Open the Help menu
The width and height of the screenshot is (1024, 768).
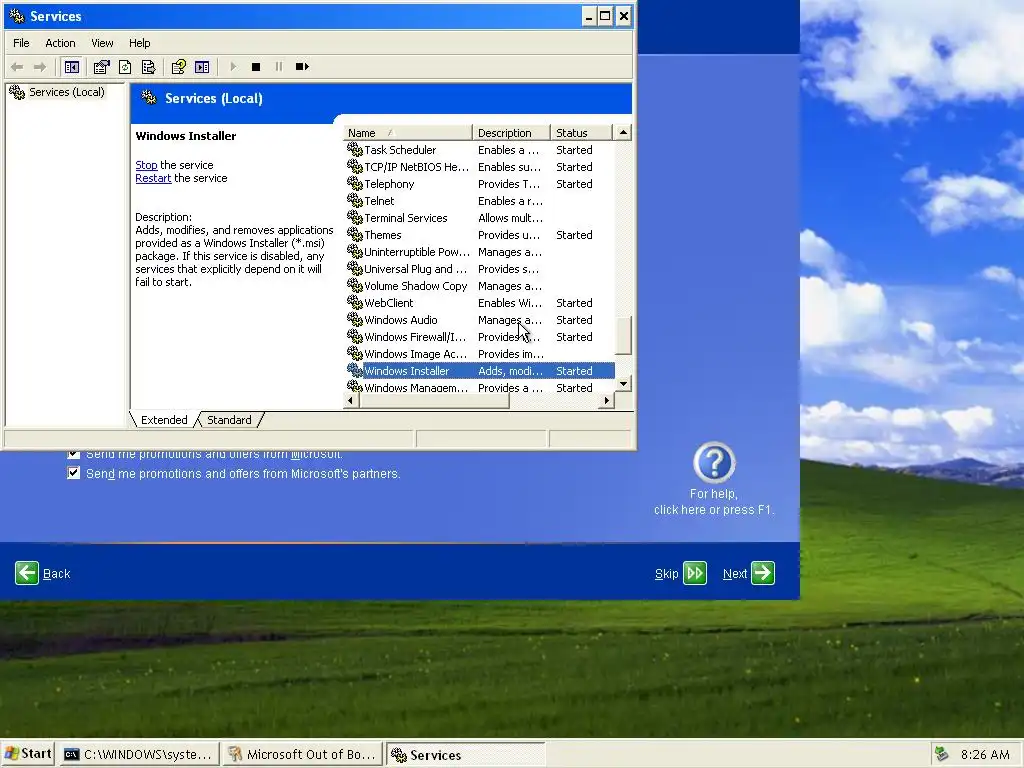tap(139, 43)
